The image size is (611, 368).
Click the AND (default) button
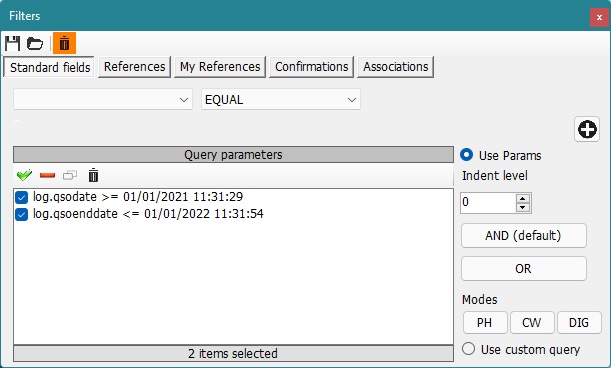click(x=524, y=235)
